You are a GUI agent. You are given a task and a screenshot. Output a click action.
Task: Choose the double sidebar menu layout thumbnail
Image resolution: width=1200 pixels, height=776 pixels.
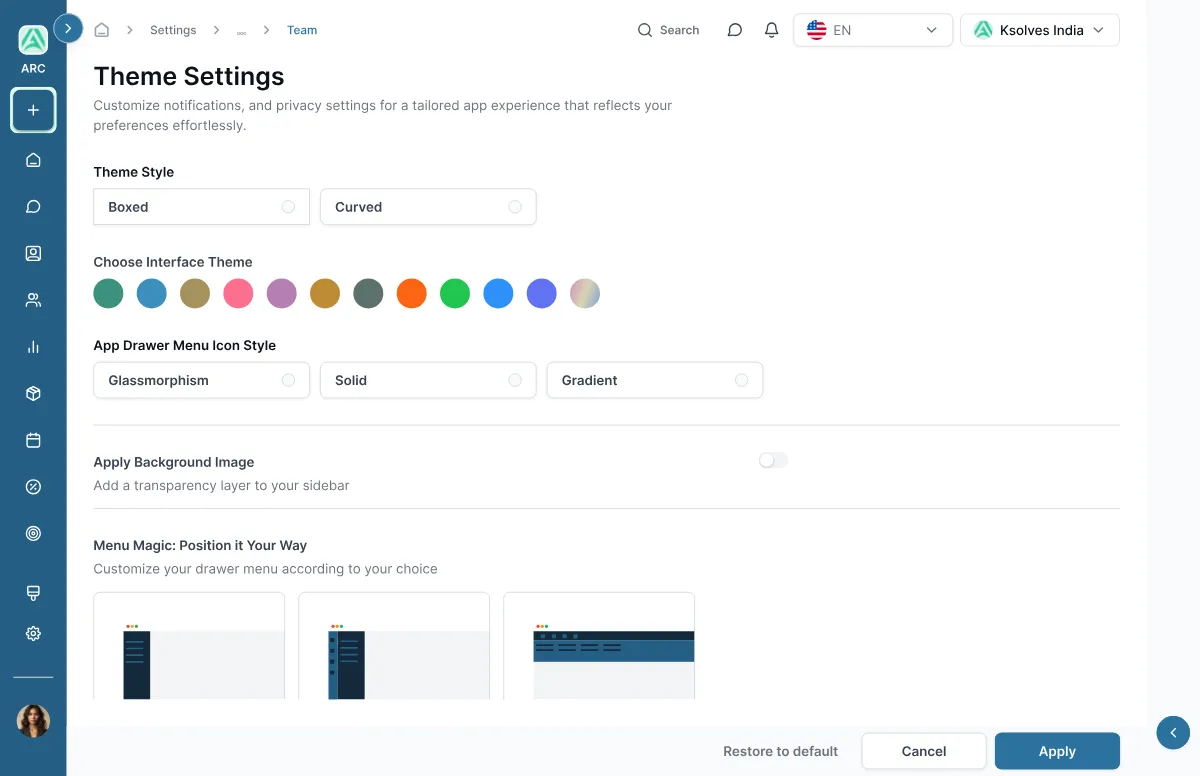(x=394, y=646)
